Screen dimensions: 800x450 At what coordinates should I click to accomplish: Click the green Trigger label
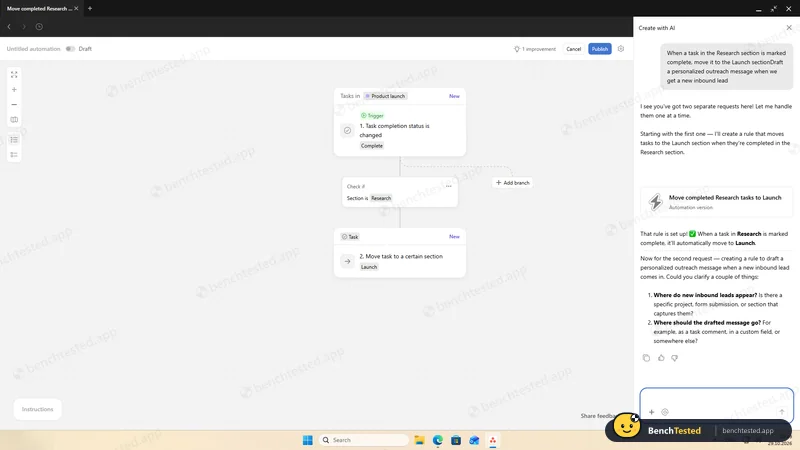pyautogui.click(x=372, y=115)
